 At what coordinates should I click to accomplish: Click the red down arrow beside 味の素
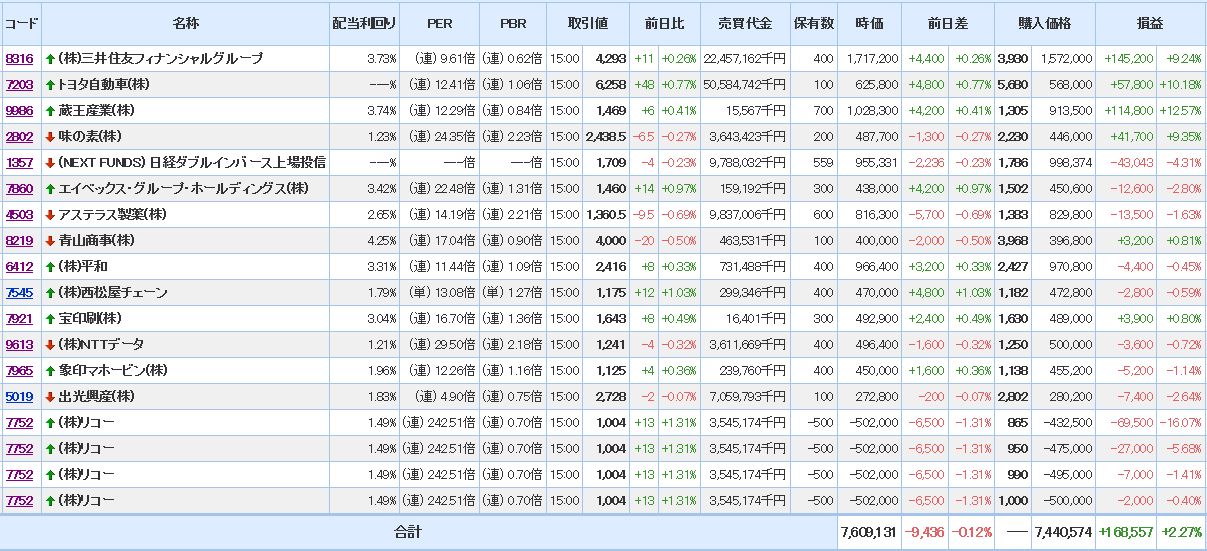[50, 137]
